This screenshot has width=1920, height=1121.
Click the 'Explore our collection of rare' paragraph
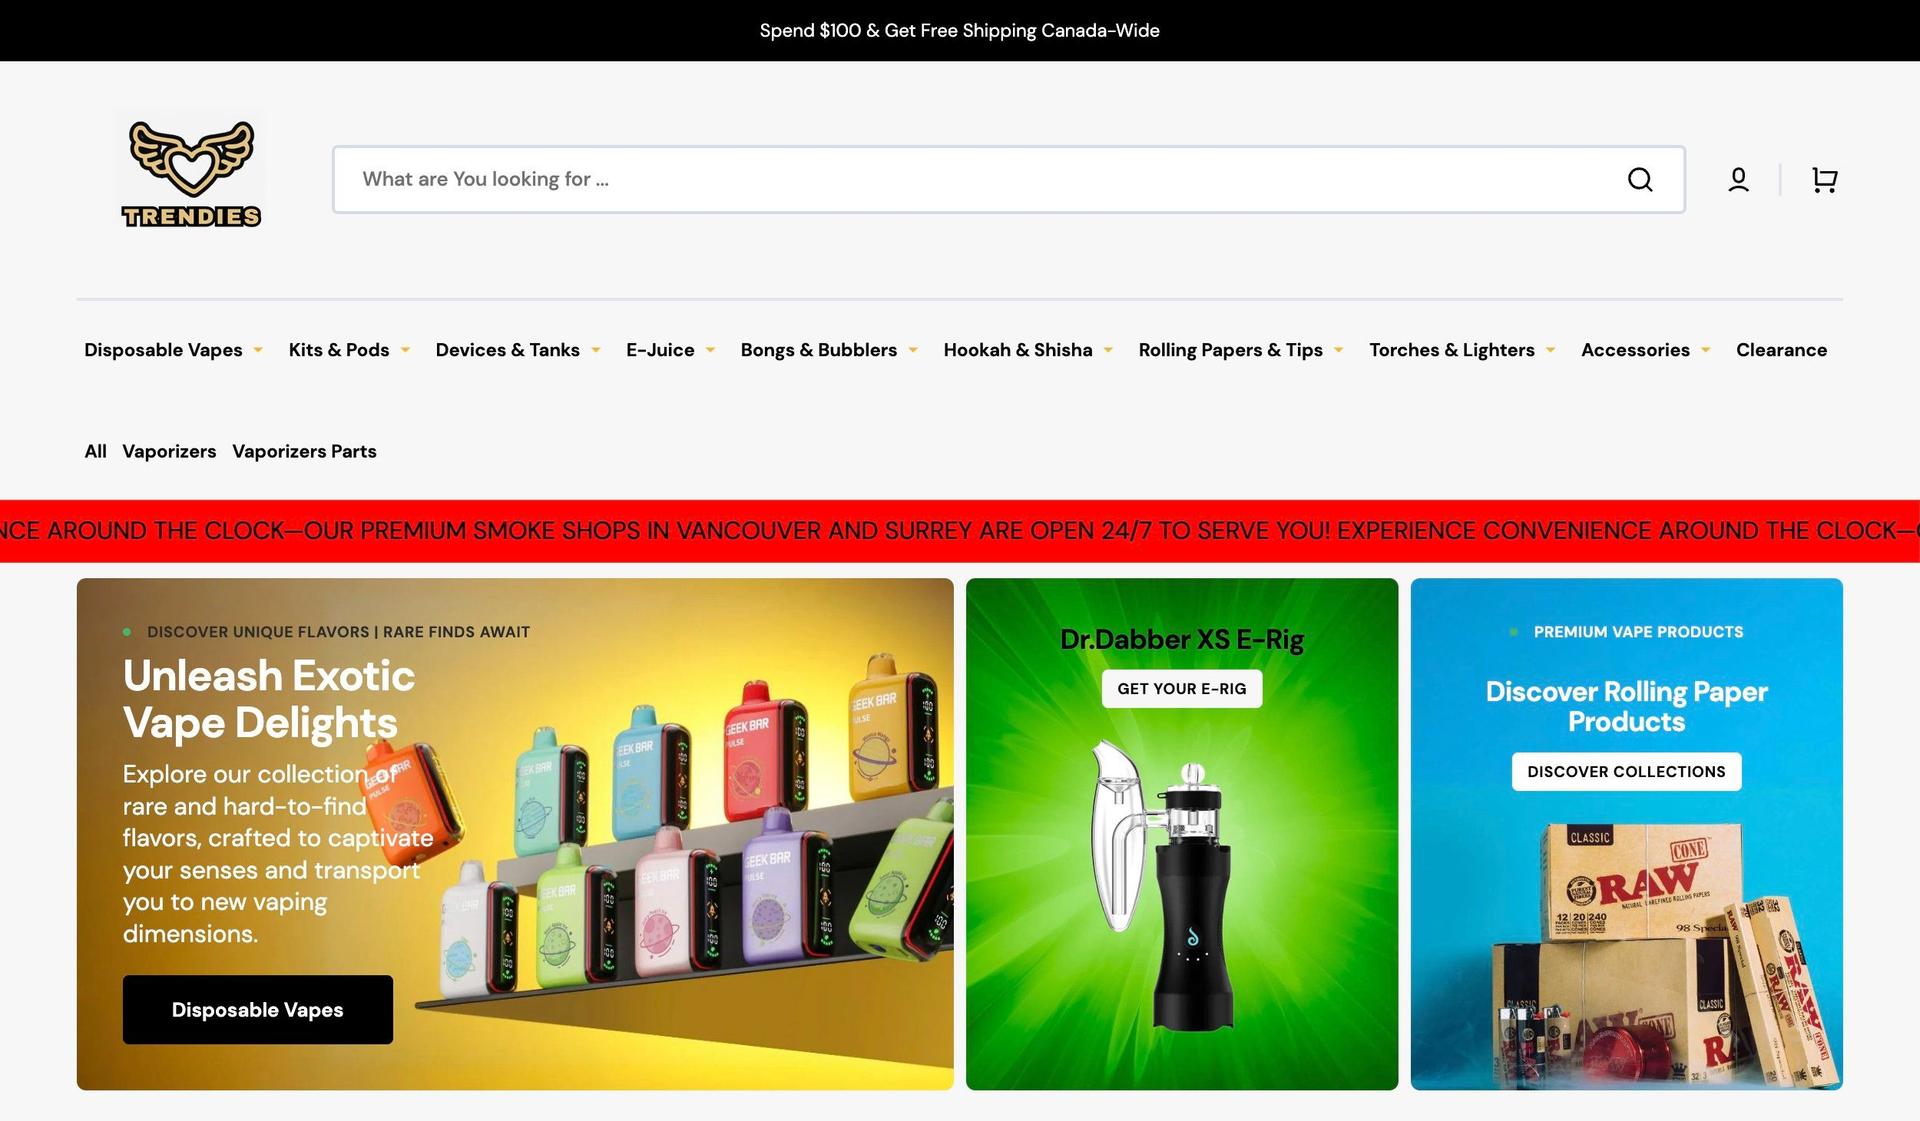click(278, 854)
